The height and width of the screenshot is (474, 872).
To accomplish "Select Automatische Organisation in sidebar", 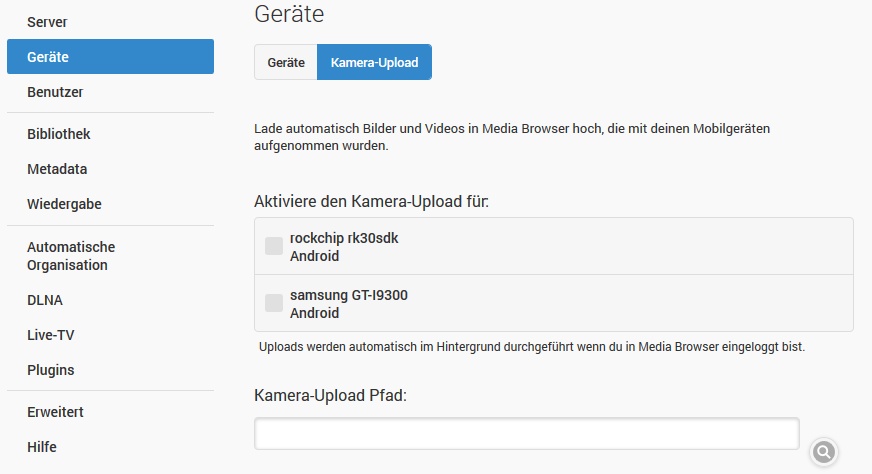I will (x=71, y=256).
